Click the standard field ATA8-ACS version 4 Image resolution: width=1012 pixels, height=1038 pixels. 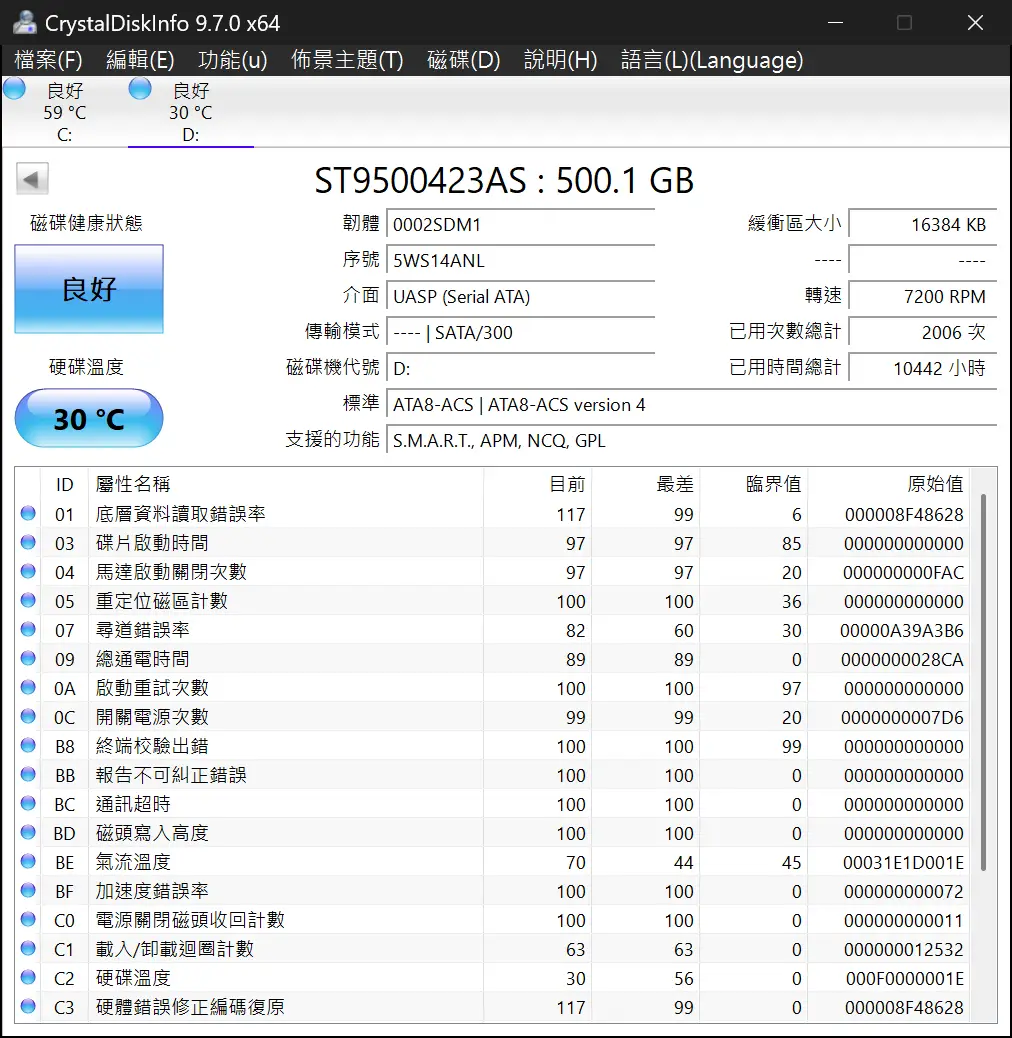point(691,404)
